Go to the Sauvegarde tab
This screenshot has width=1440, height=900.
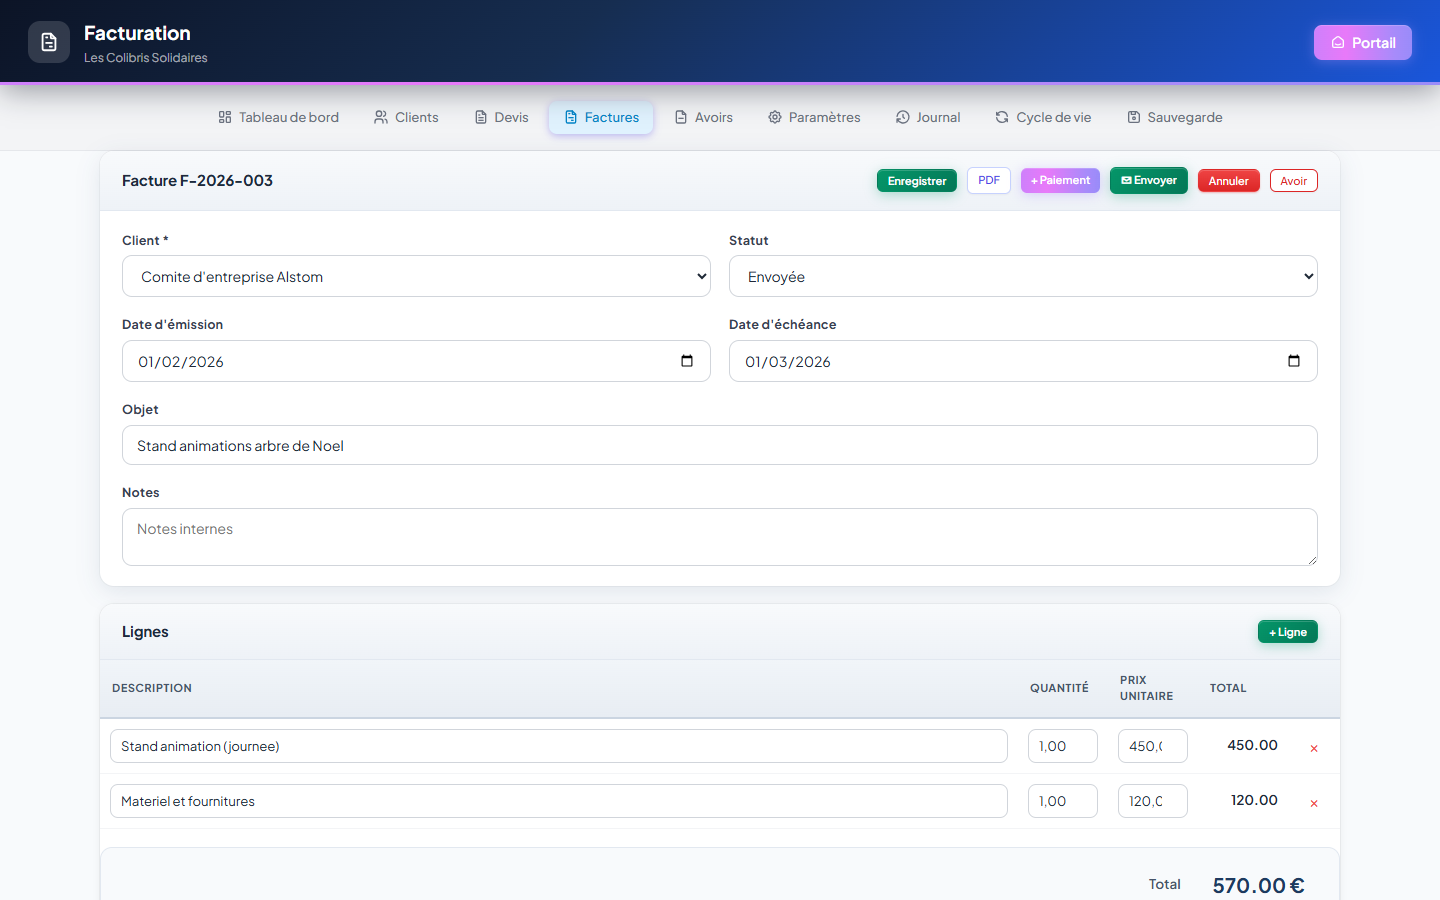1175,117
